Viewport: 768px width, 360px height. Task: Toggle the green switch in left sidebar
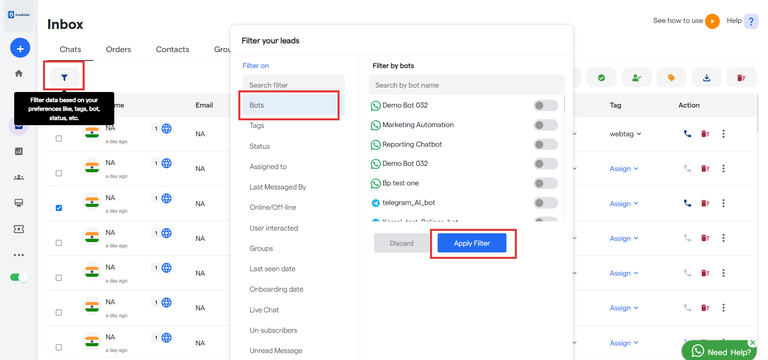pyautogui.click(x=19, y=277)
